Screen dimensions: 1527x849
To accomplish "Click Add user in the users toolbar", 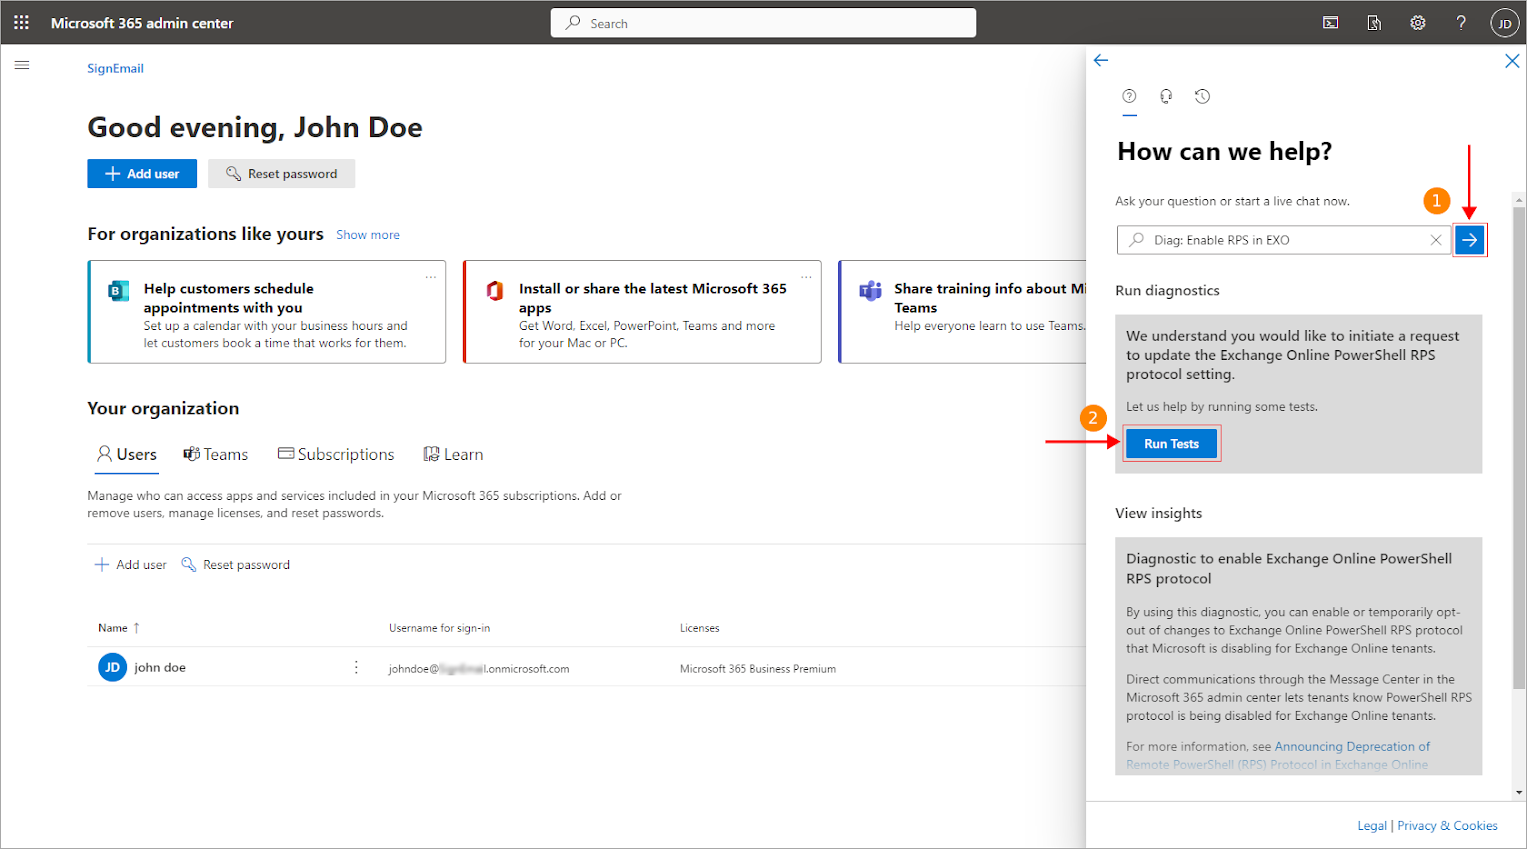I will pos(130,565).
